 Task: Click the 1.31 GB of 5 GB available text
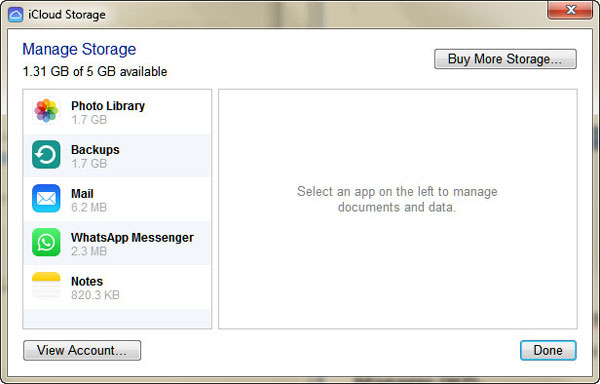point(95,72)
